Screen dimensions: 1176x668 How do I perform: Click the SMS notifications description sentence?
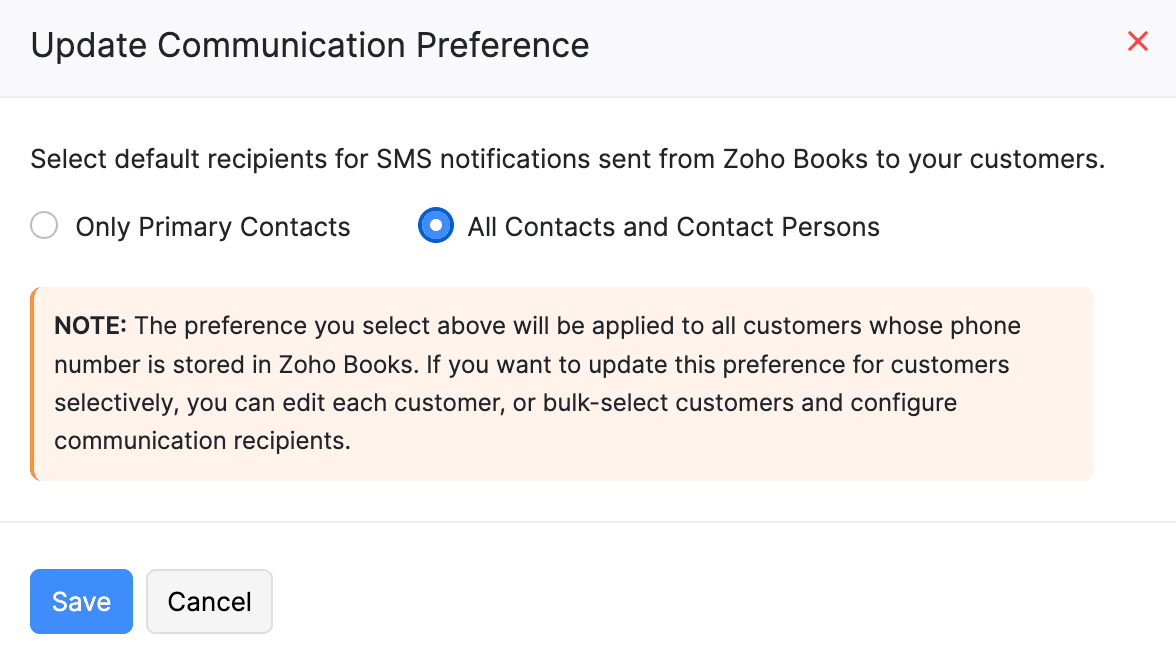click(568, 158)
